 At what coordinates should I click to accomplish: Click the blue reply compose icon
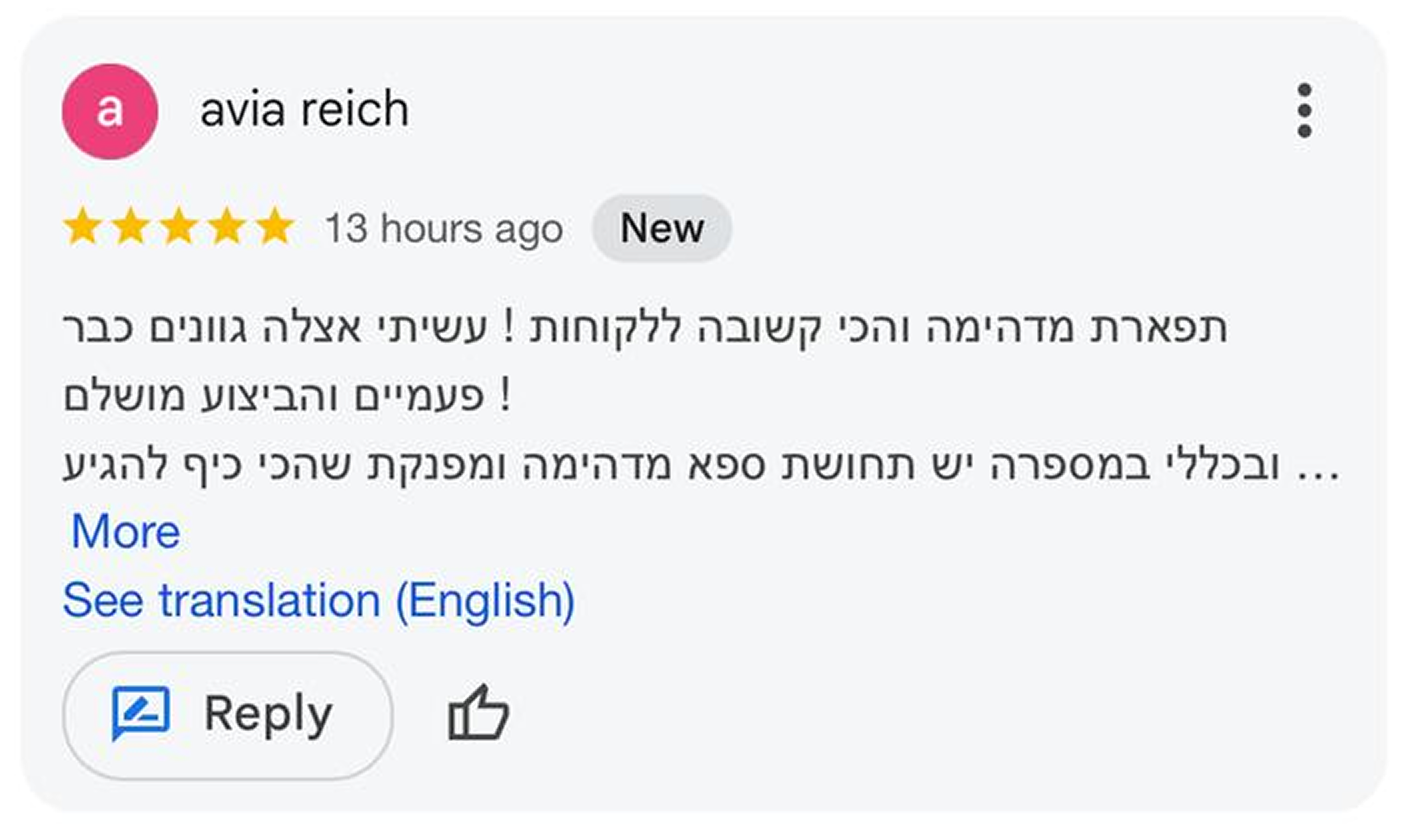[140, 714]
